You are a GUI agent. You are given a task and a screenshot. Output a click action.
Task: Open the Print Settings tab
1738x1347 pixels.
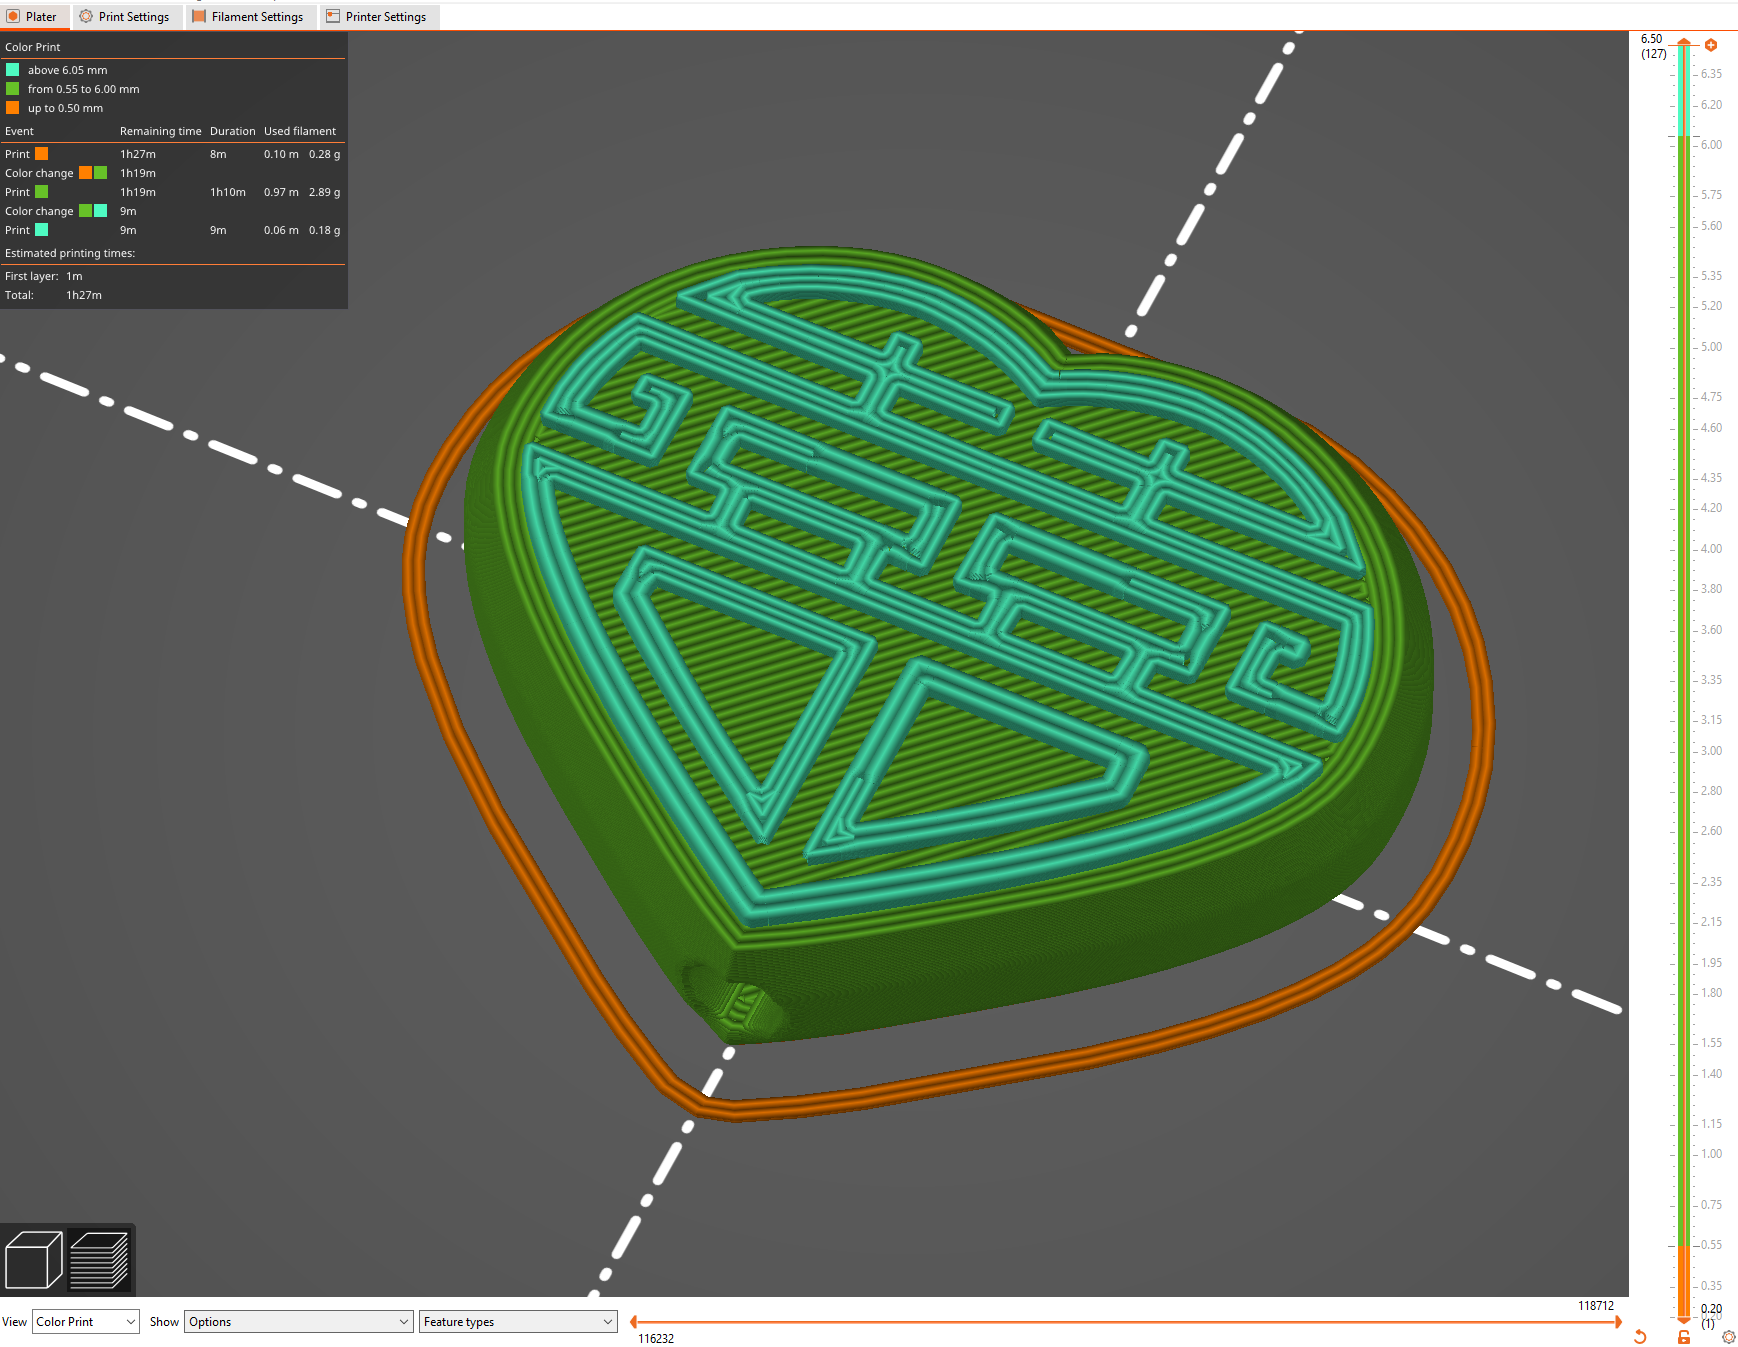[125, 17]
